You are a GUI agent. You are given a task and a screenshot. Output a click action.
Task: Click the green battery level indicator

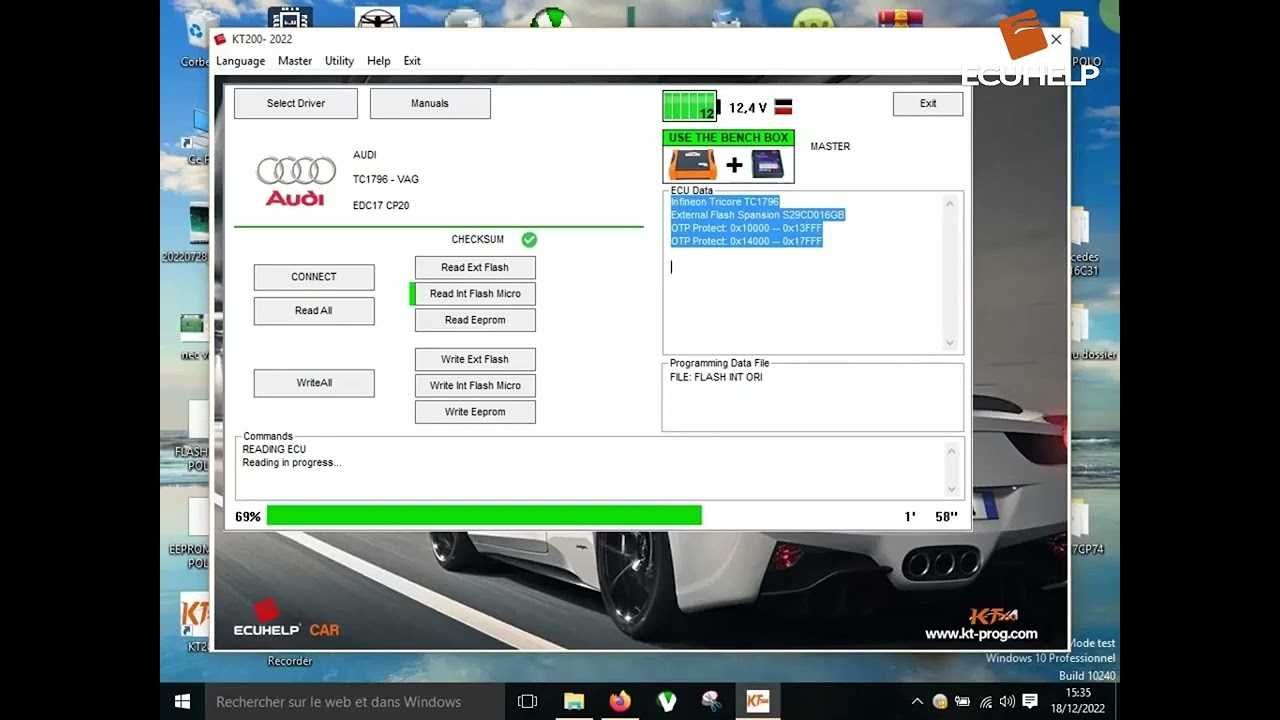click(690, 106)
